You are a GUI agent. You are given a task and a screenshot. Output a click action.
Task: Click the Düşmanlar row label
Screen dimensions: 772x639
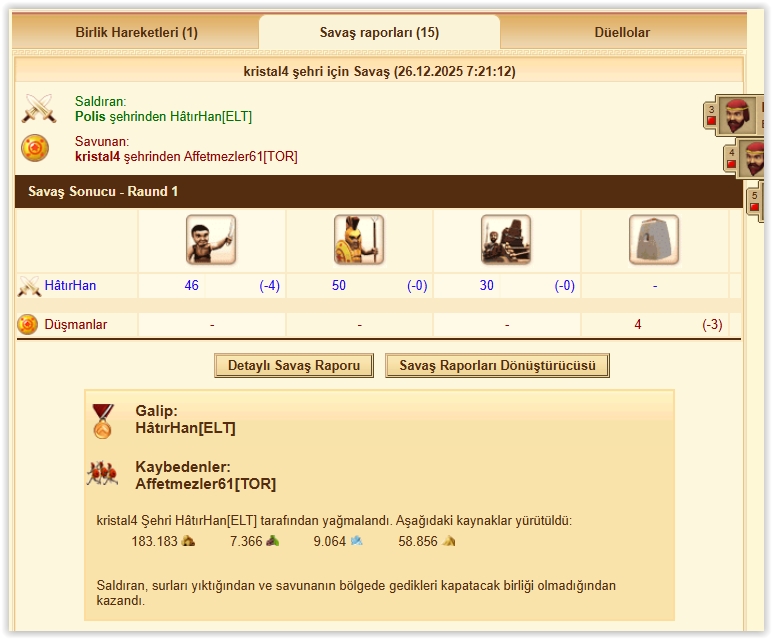pyautogui.click(x=76, y=324)
